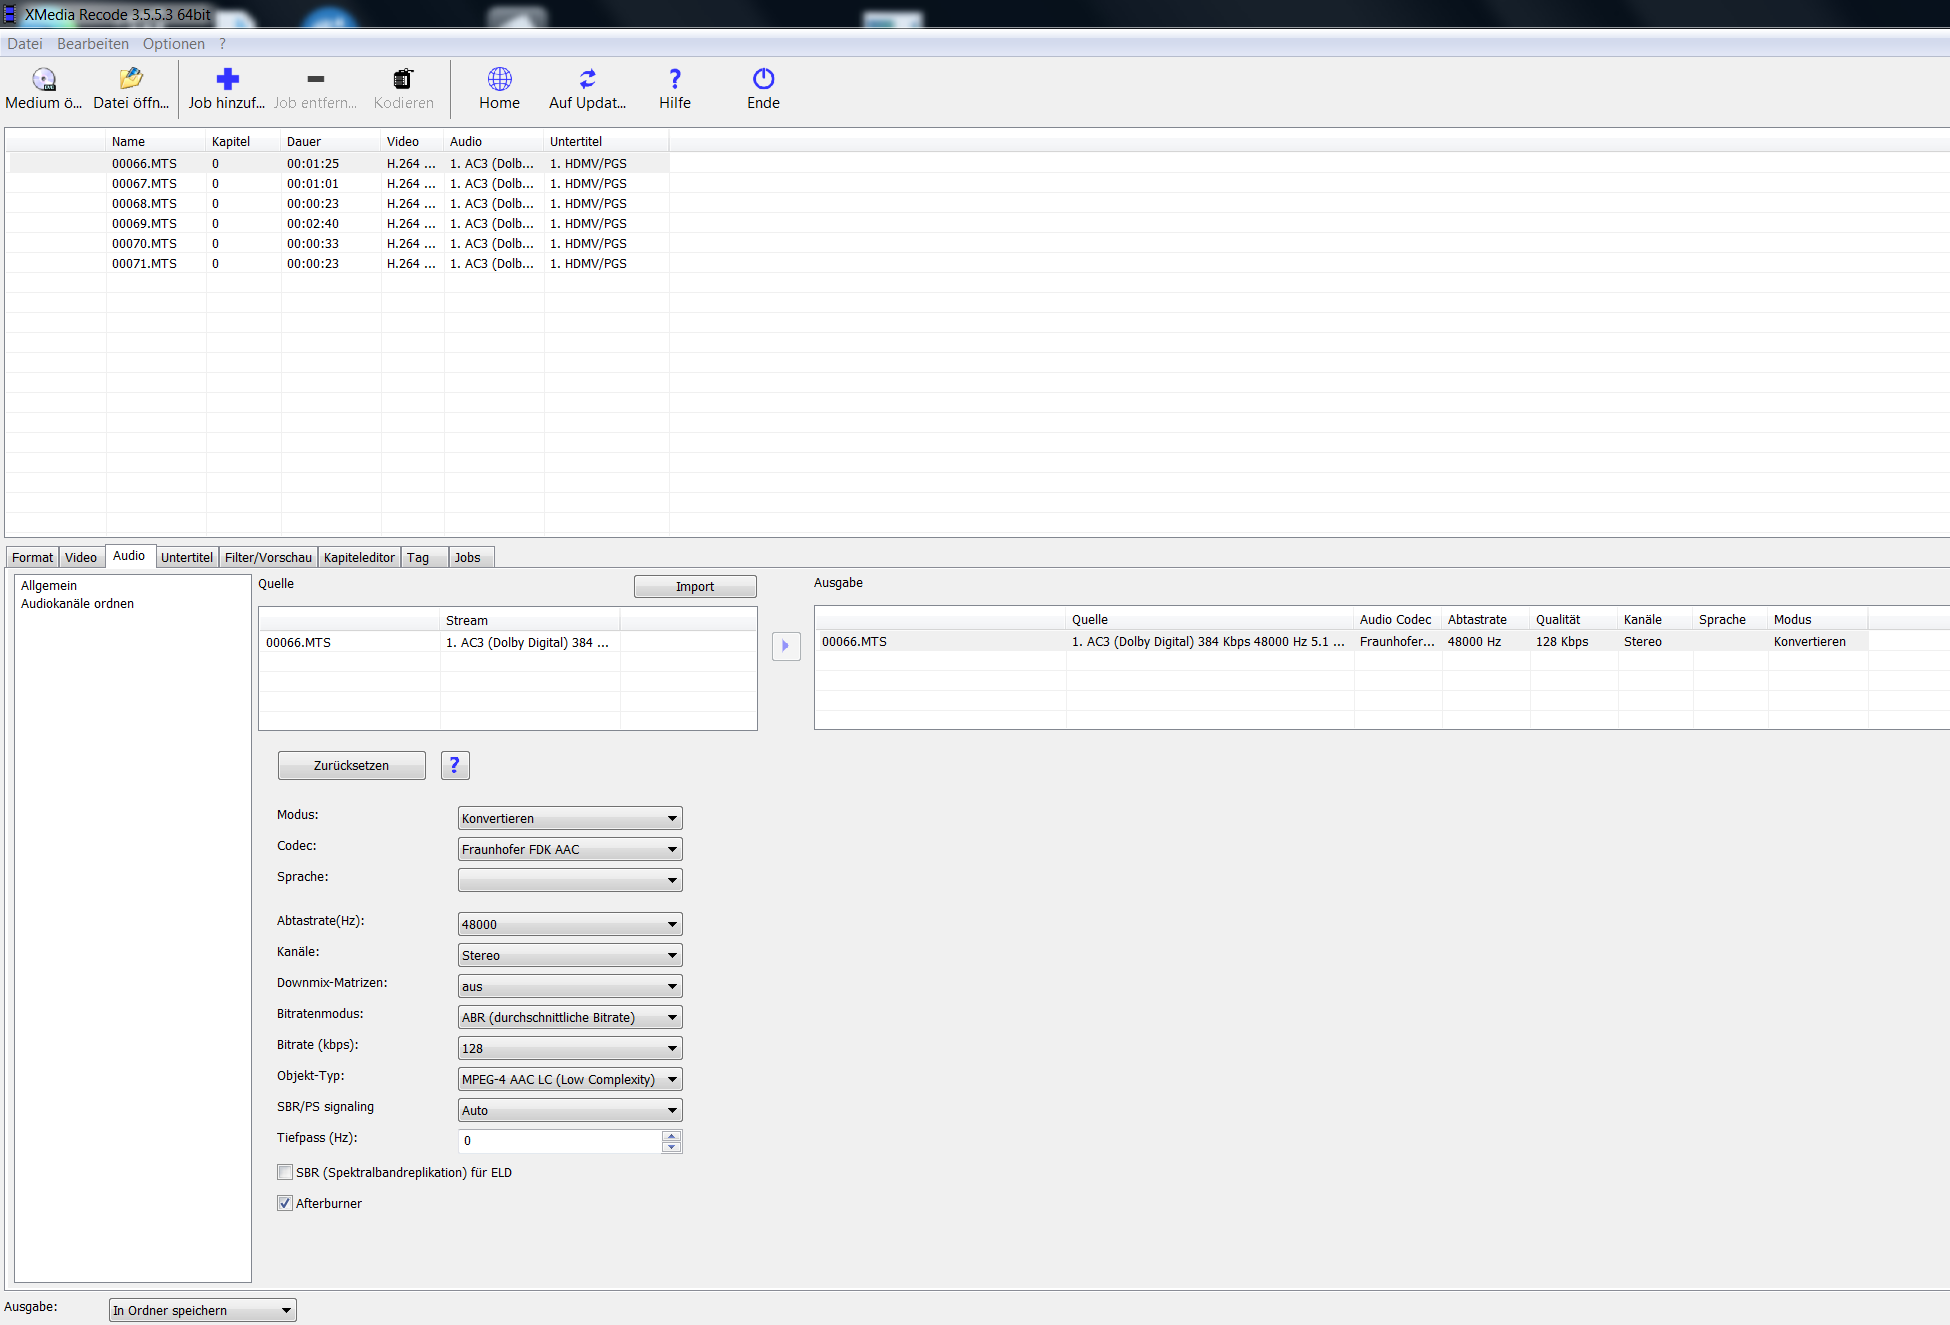Open the Optionen menu

[x=173, y=44]
